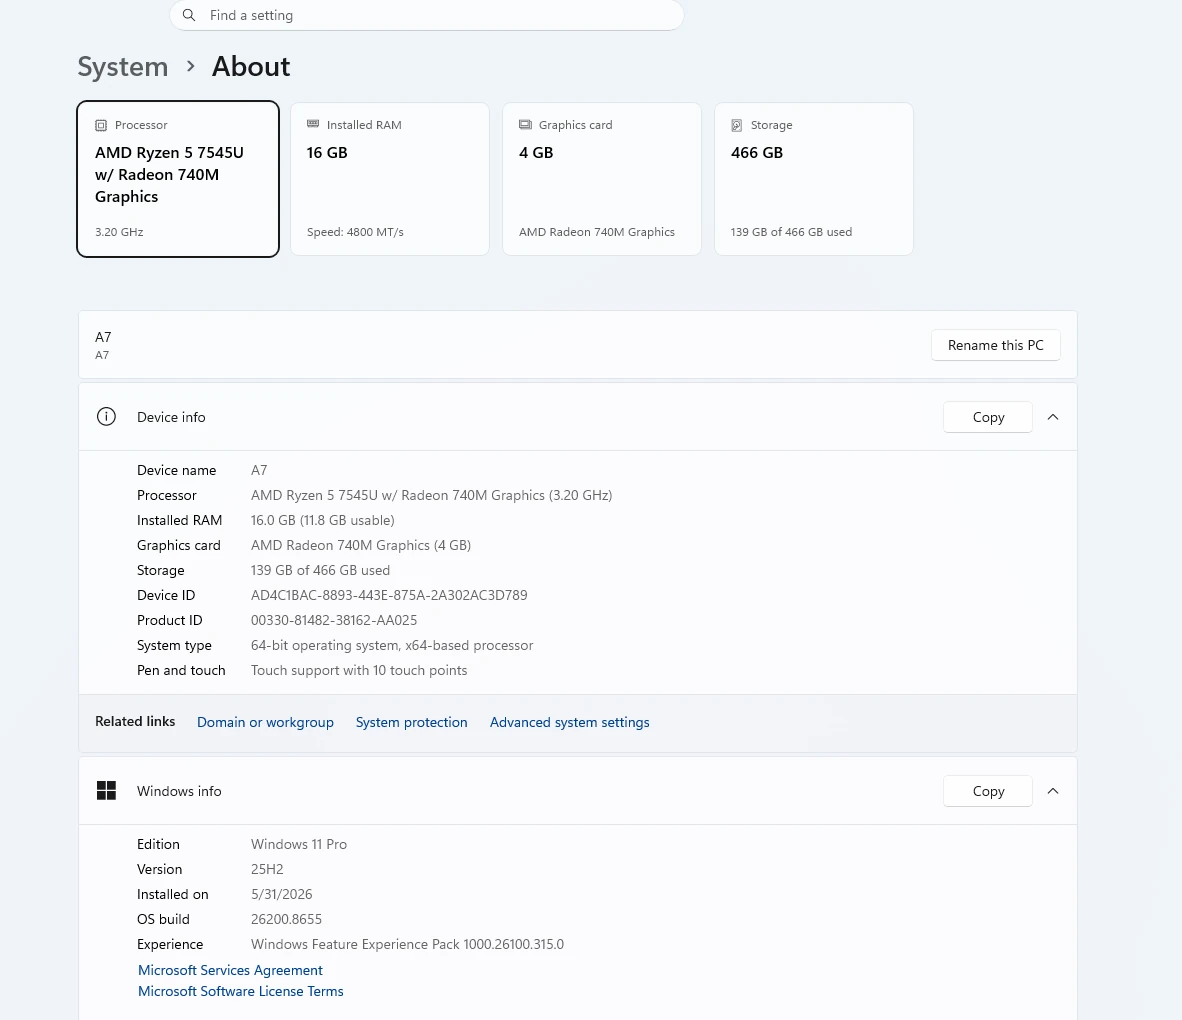Screen dimensions: 1182x1020
Task: Click processor value with (3.20 GHz)
Action: pos(431,495)
